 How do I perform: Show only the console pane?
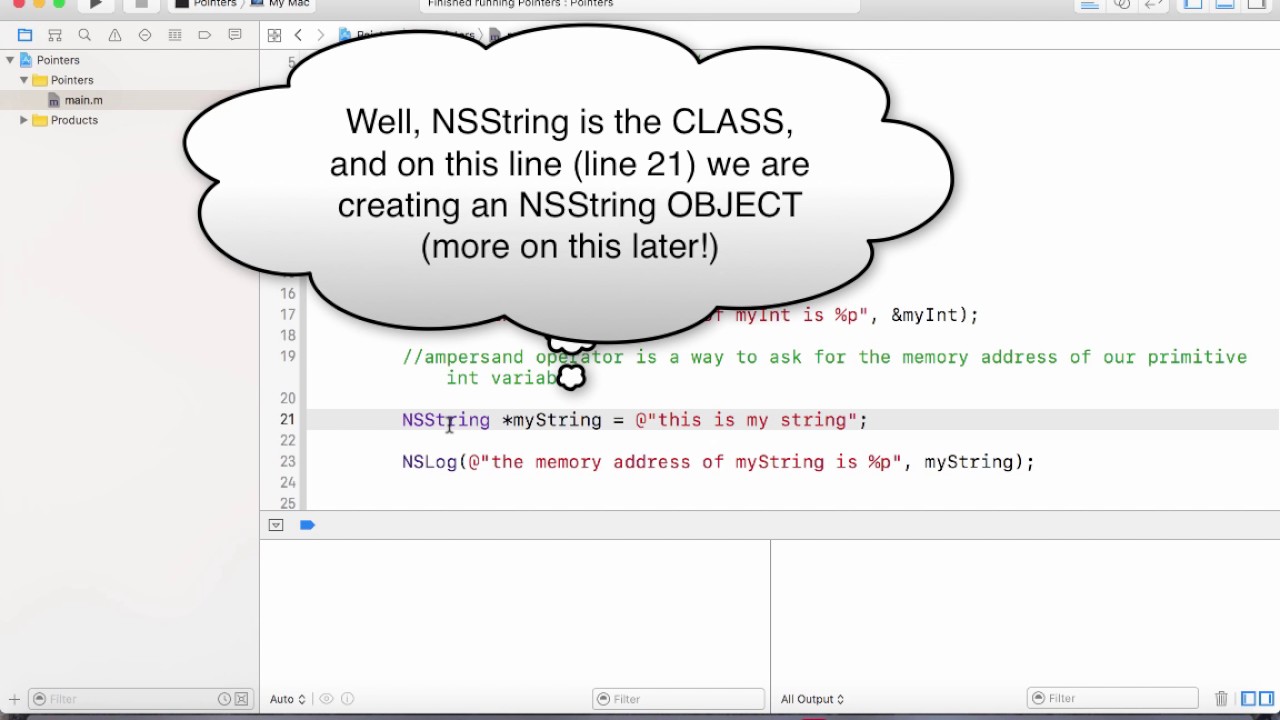point(1267,699)
